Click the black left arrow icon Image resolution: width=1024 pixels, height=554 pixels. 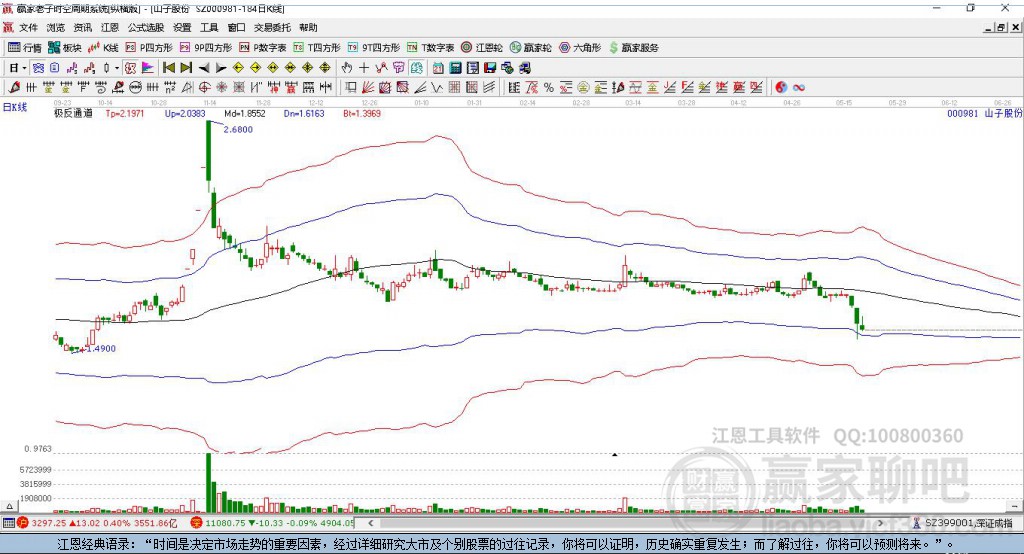click(204, 68)
